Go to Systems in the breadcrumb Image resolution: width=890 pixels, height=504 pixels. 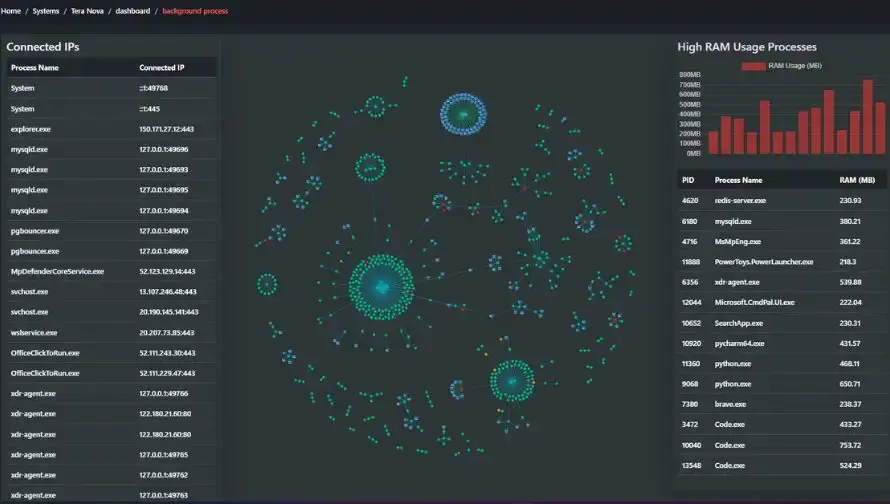pos(45,11)
